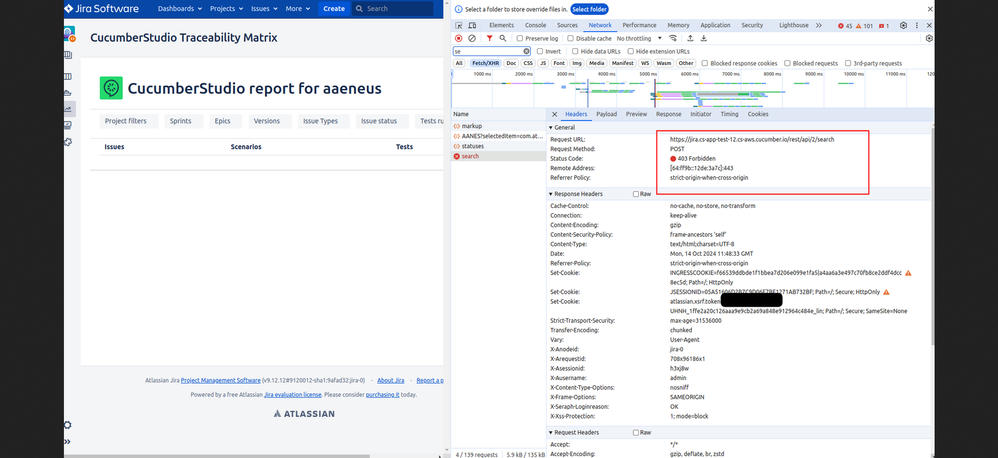998x458 pixels.
Task: Select the failed search request row
Action: (498, 156)
